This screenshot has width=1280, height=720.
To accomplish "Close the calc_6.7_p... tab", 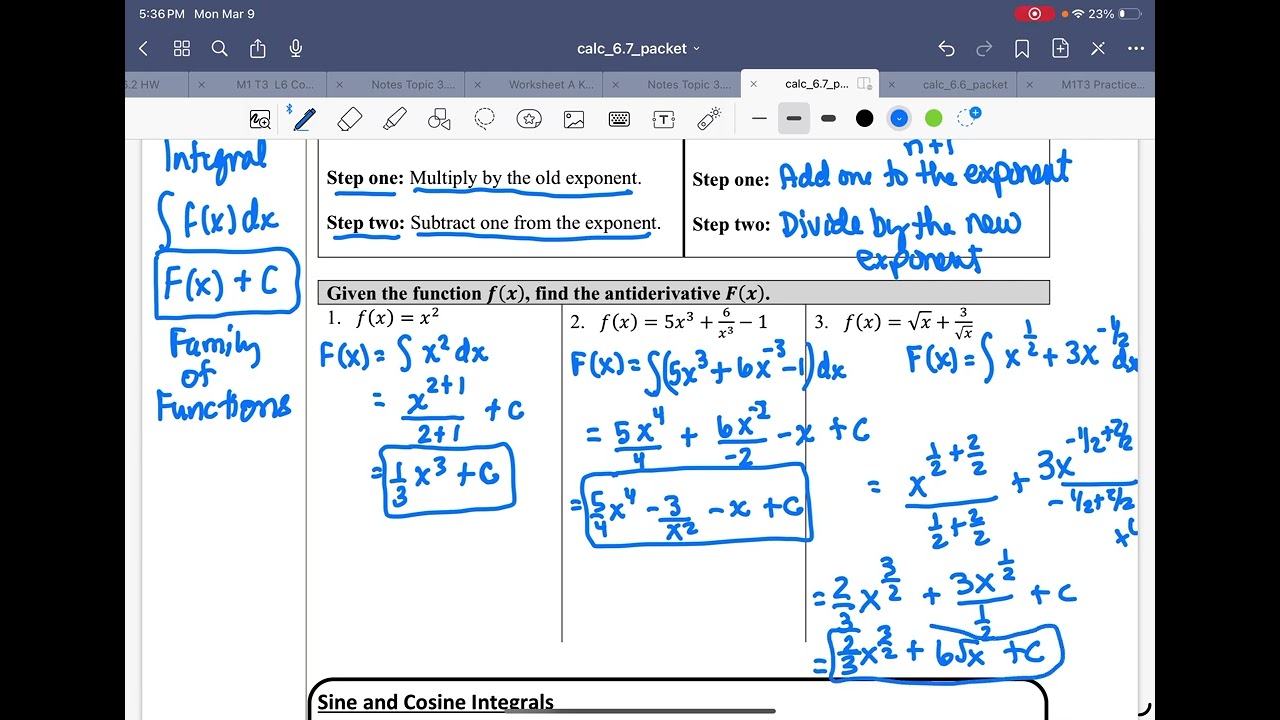I will (753, 85).
